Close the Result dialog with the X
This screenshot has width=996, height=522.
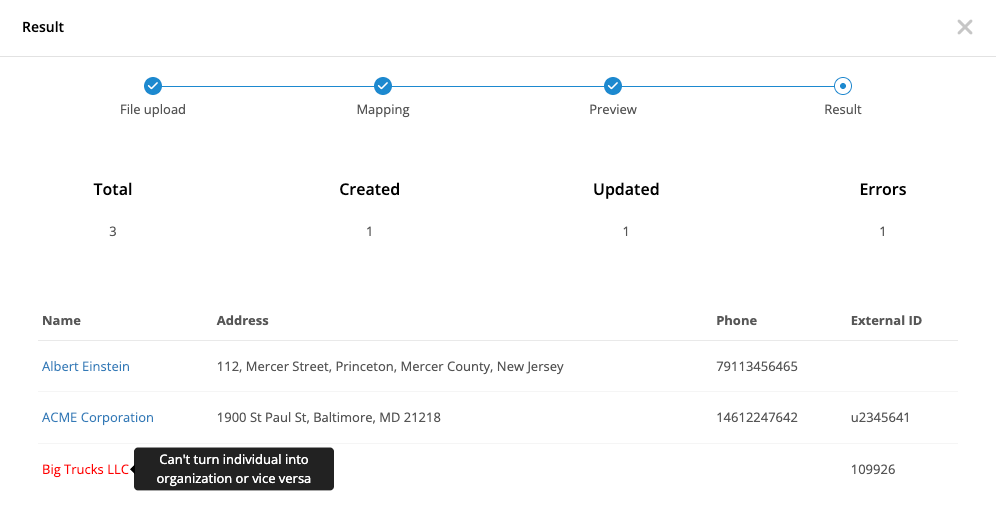tap(964, 27)
